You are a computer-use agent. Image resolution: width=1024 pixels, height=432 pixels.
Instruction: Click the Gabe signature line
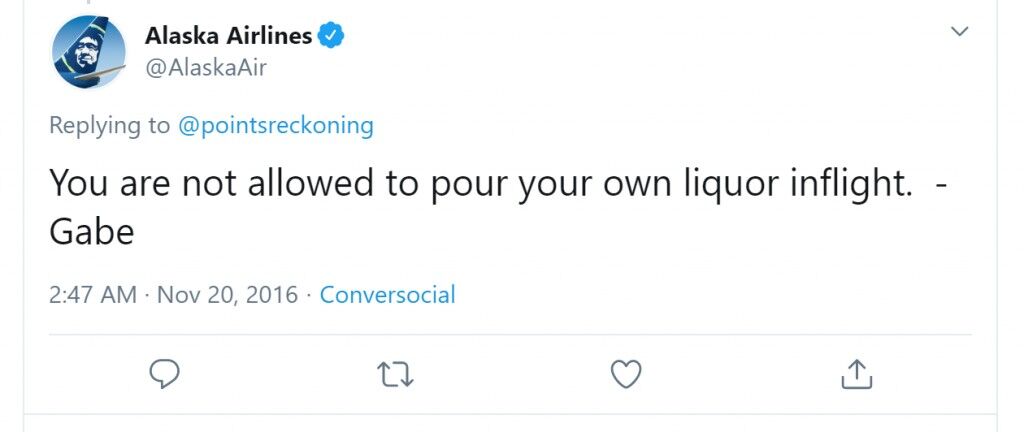point(91,231)
